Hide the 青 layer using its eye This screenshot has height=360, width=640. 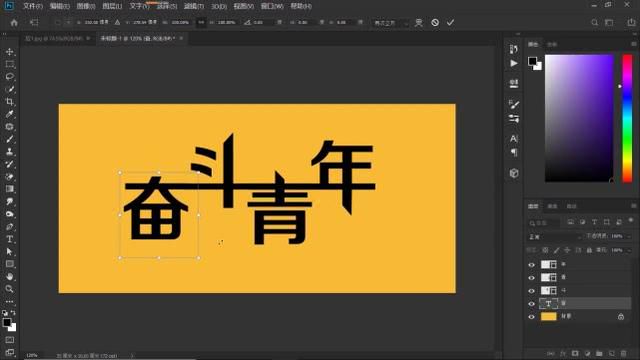(x=531, y=278)
